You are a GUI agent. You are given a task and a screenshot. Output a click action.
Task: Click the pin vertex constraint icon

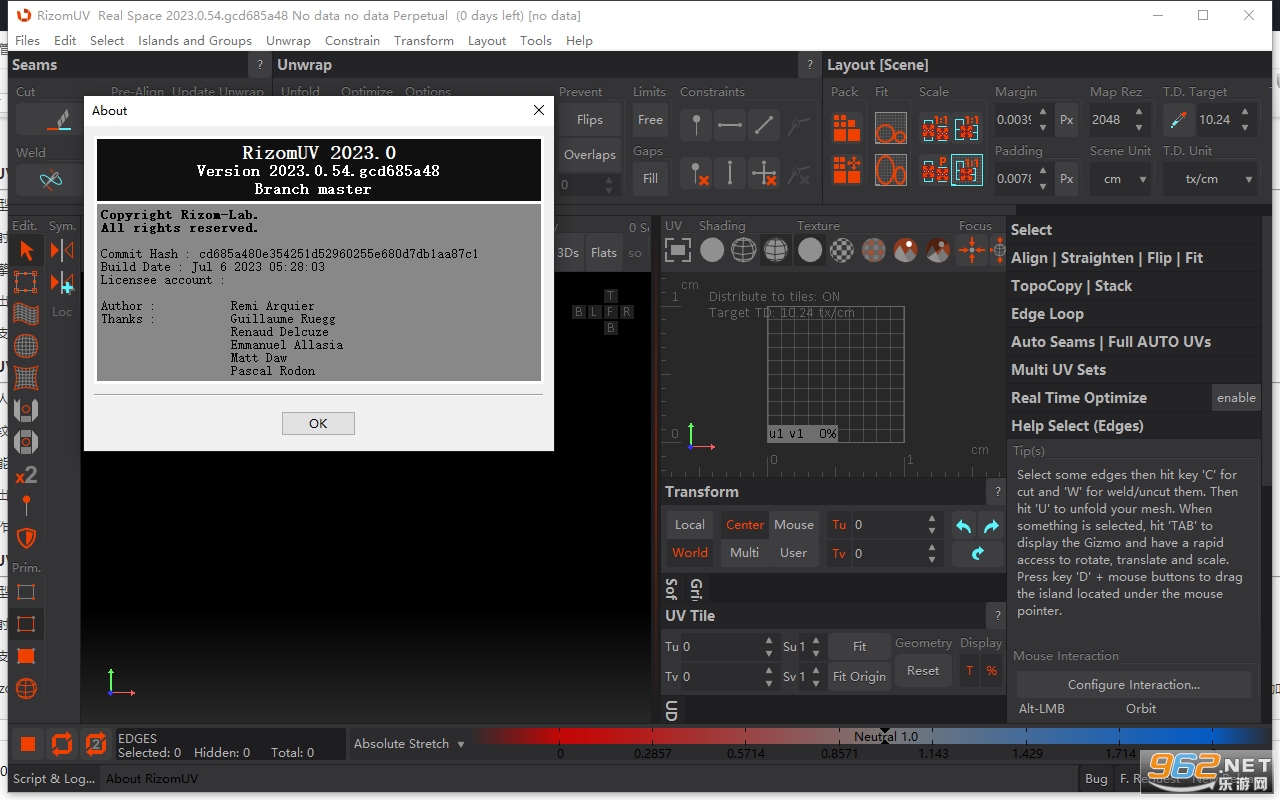coord(696,125)
